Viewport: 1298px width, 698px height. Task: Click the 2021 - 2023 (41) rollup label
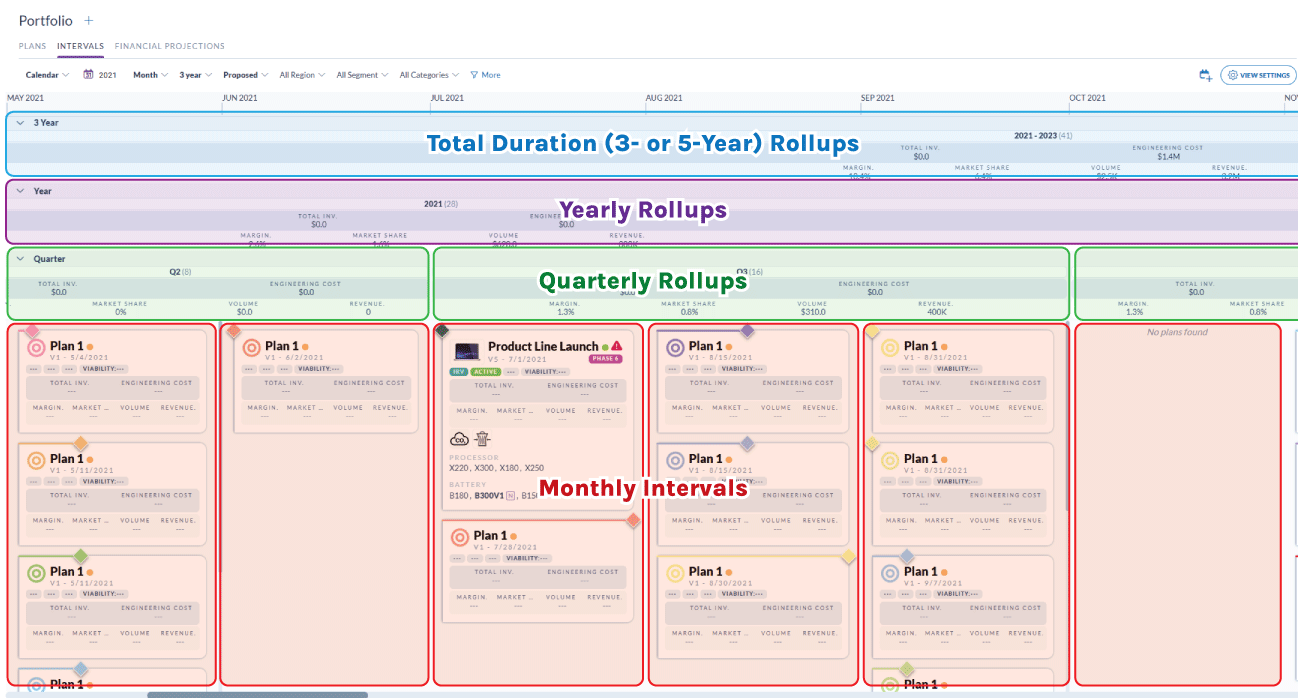[1043, 135]
